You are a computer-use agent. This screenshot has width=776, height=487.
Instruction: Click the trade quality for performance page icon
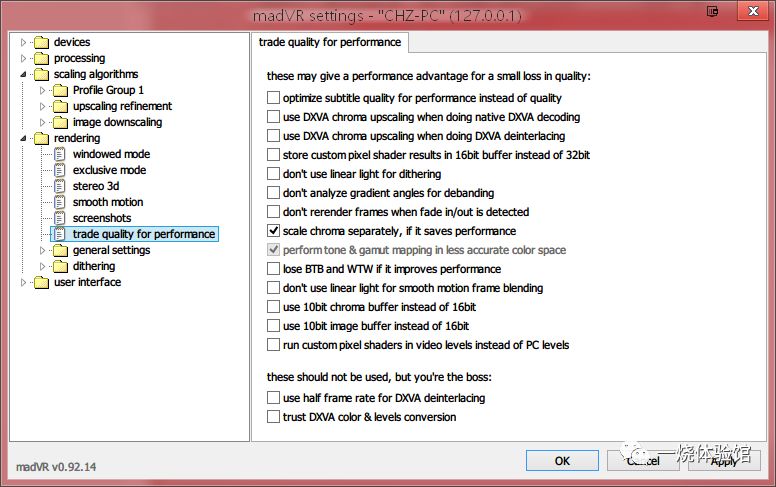[x=59, y=234]
